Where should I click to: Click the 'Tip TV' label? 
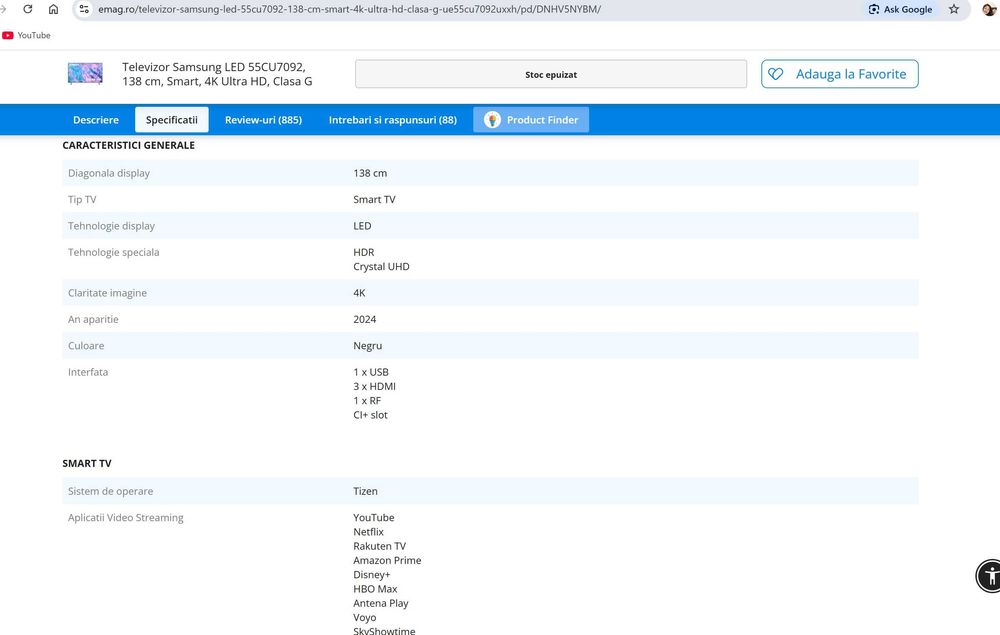(x=82, y=200)
